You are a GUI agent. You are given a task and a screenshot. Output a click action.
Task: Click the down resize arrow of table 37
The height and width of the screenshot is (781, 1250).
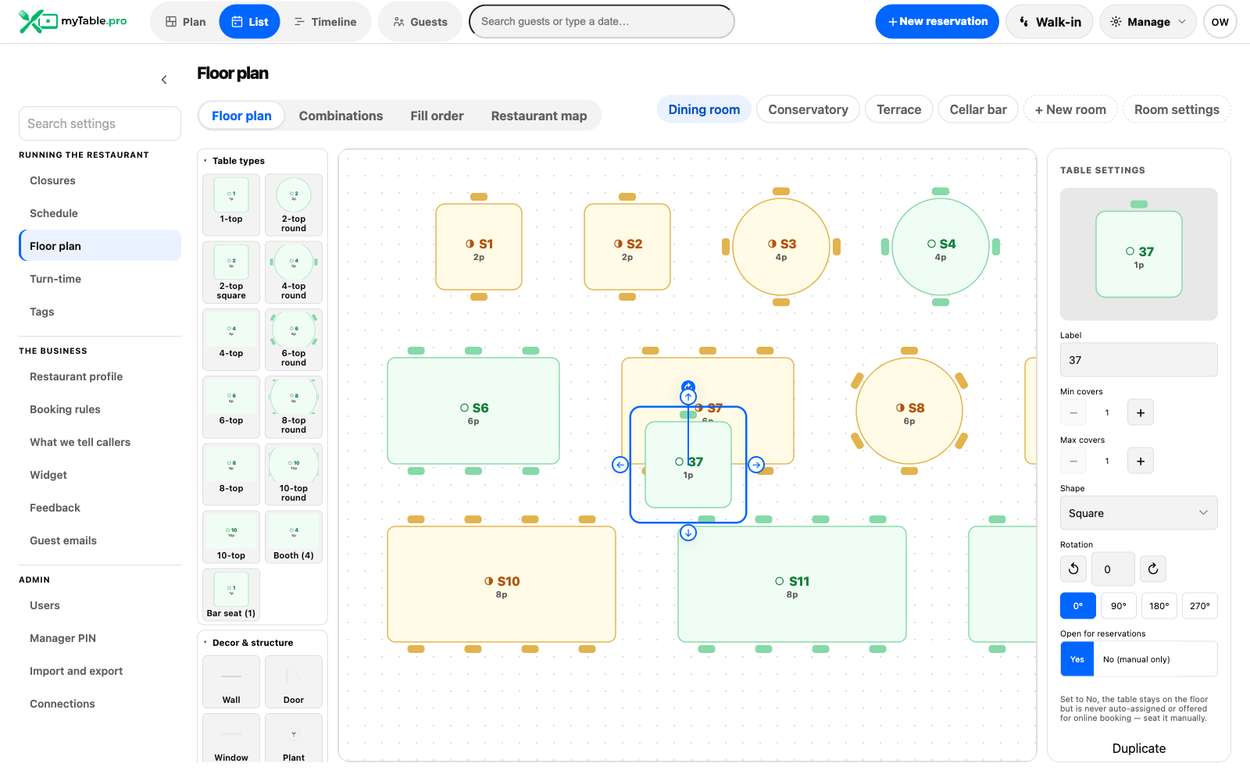[688, 533]
